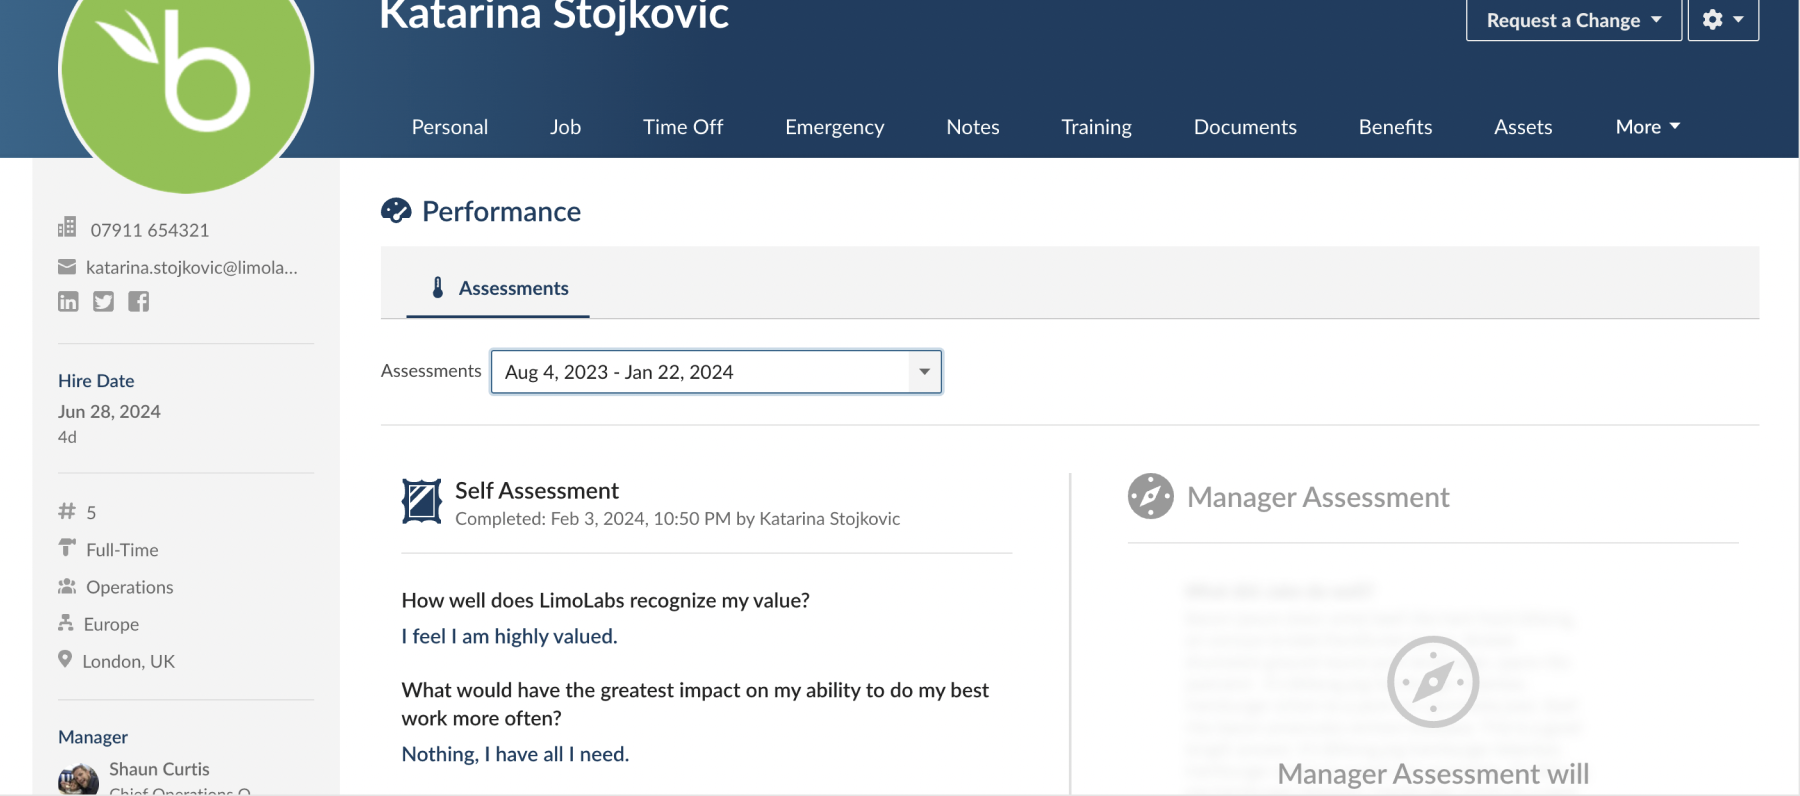Click the Full-Time employment status icon
The image size is (1800, 796).
click(x=67, y=548)
